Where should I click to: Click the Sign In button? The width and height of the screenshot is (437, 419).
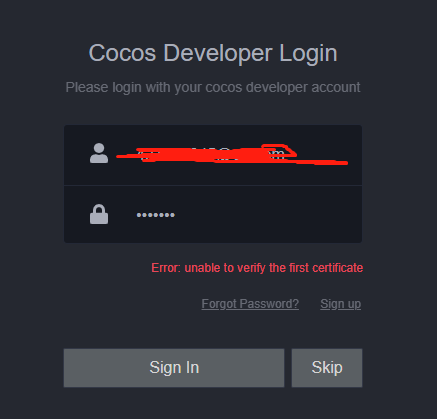174,368
